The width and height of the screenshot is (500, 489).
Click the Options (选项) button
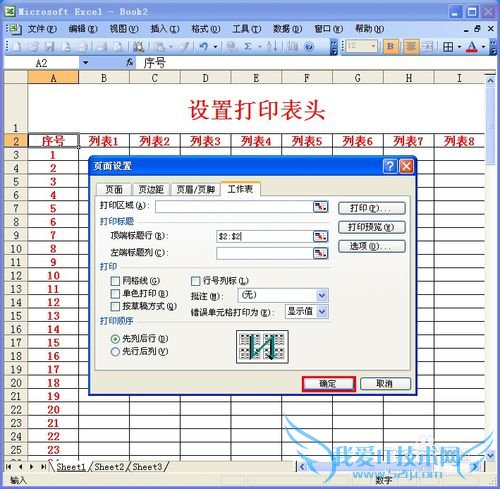372,247
